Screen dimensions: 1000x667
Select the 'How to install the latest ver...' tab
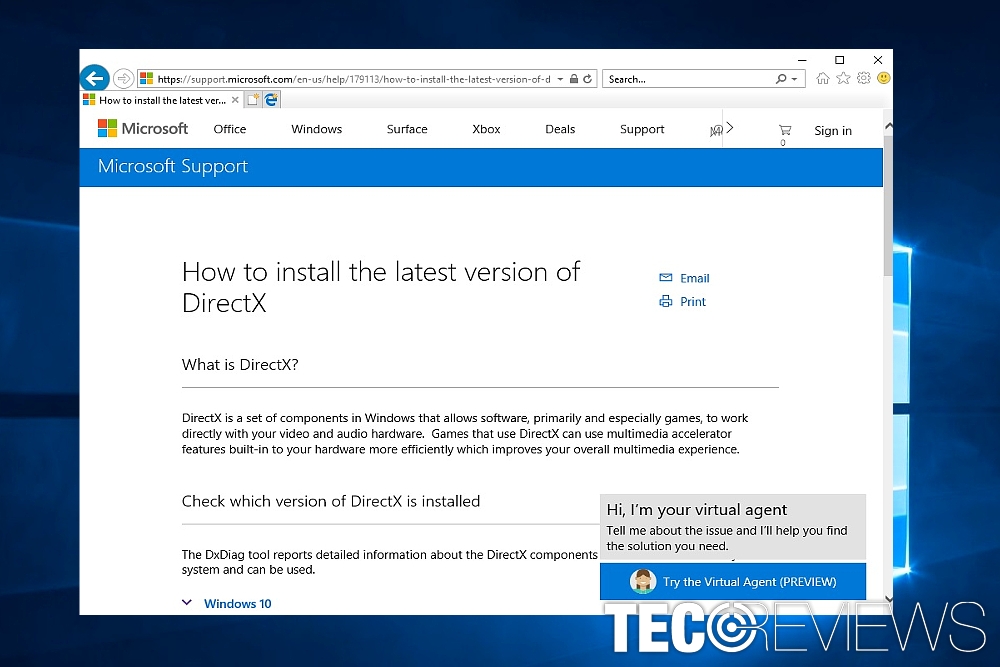click(x=161, y=100)
